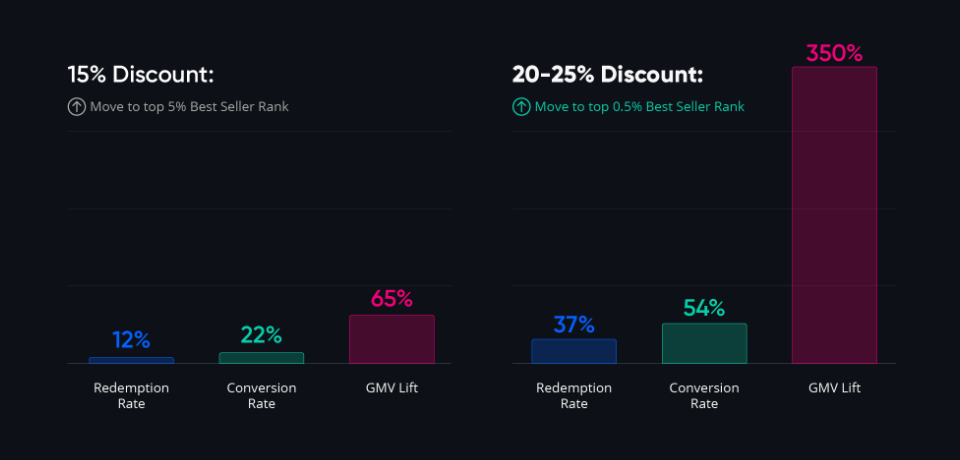The height and width of the screenshot is (460, 960).
Task: Click the 20-25% Discount heading
Action: tap(607, 75)
